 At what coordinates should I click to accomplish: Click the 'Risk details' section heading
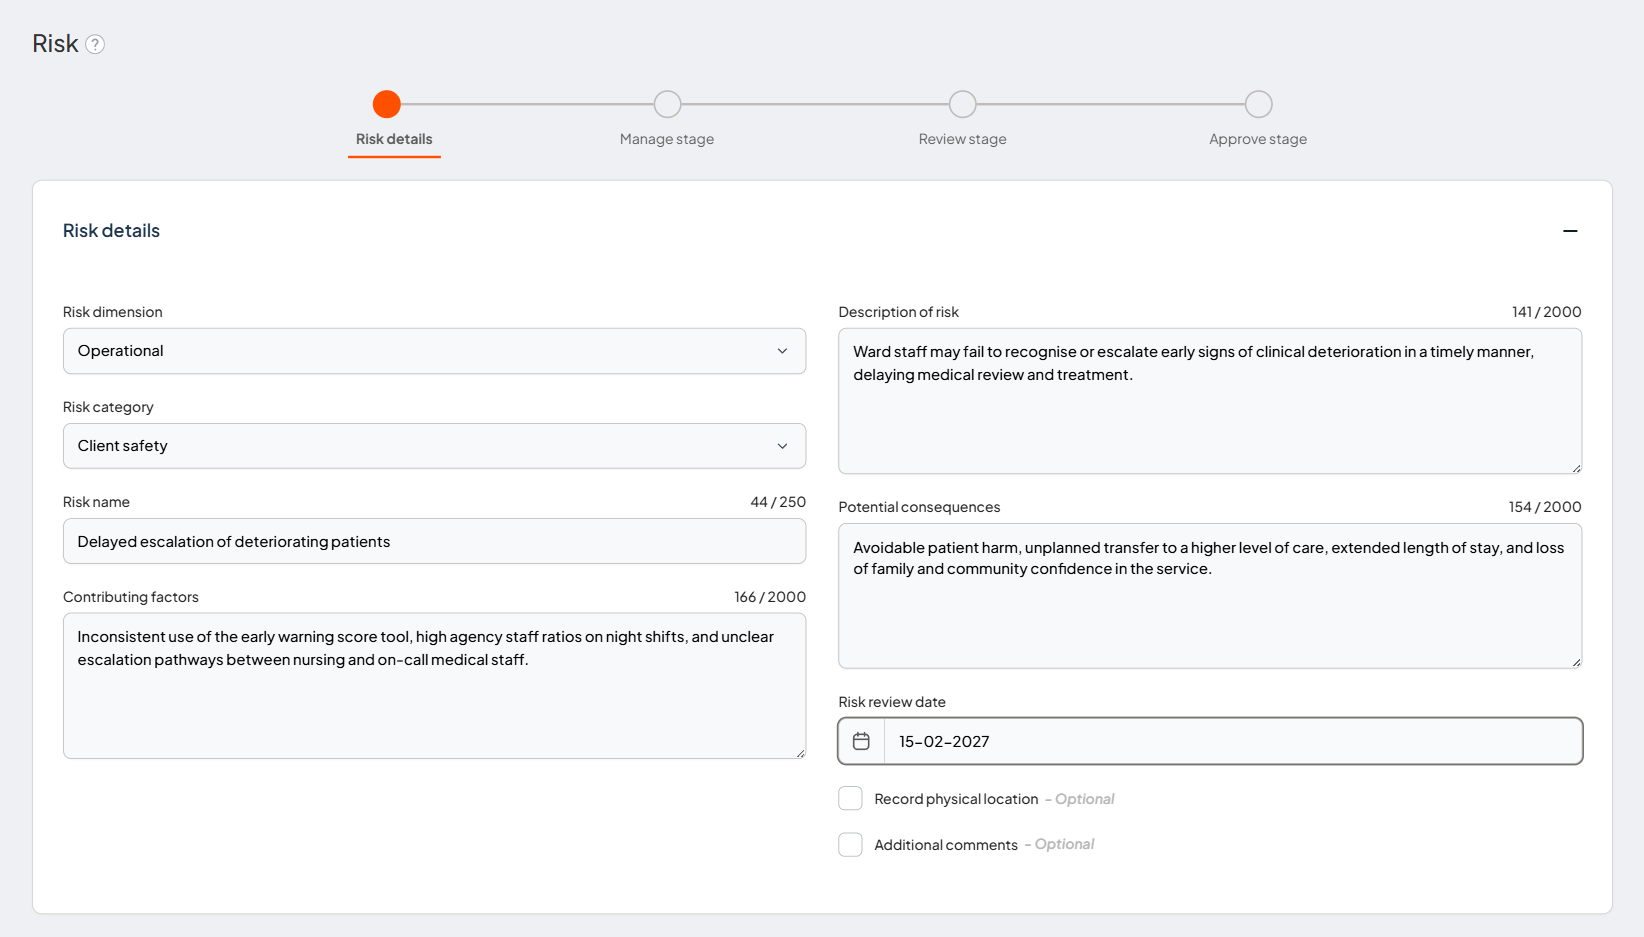[x=111, y=231]
